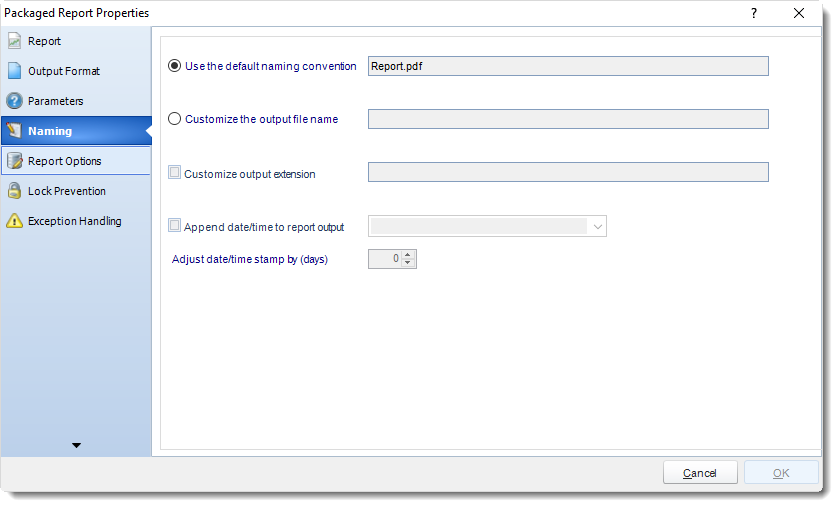
Task: Go to the Parameters tab
Action: (x=76, y=101)
